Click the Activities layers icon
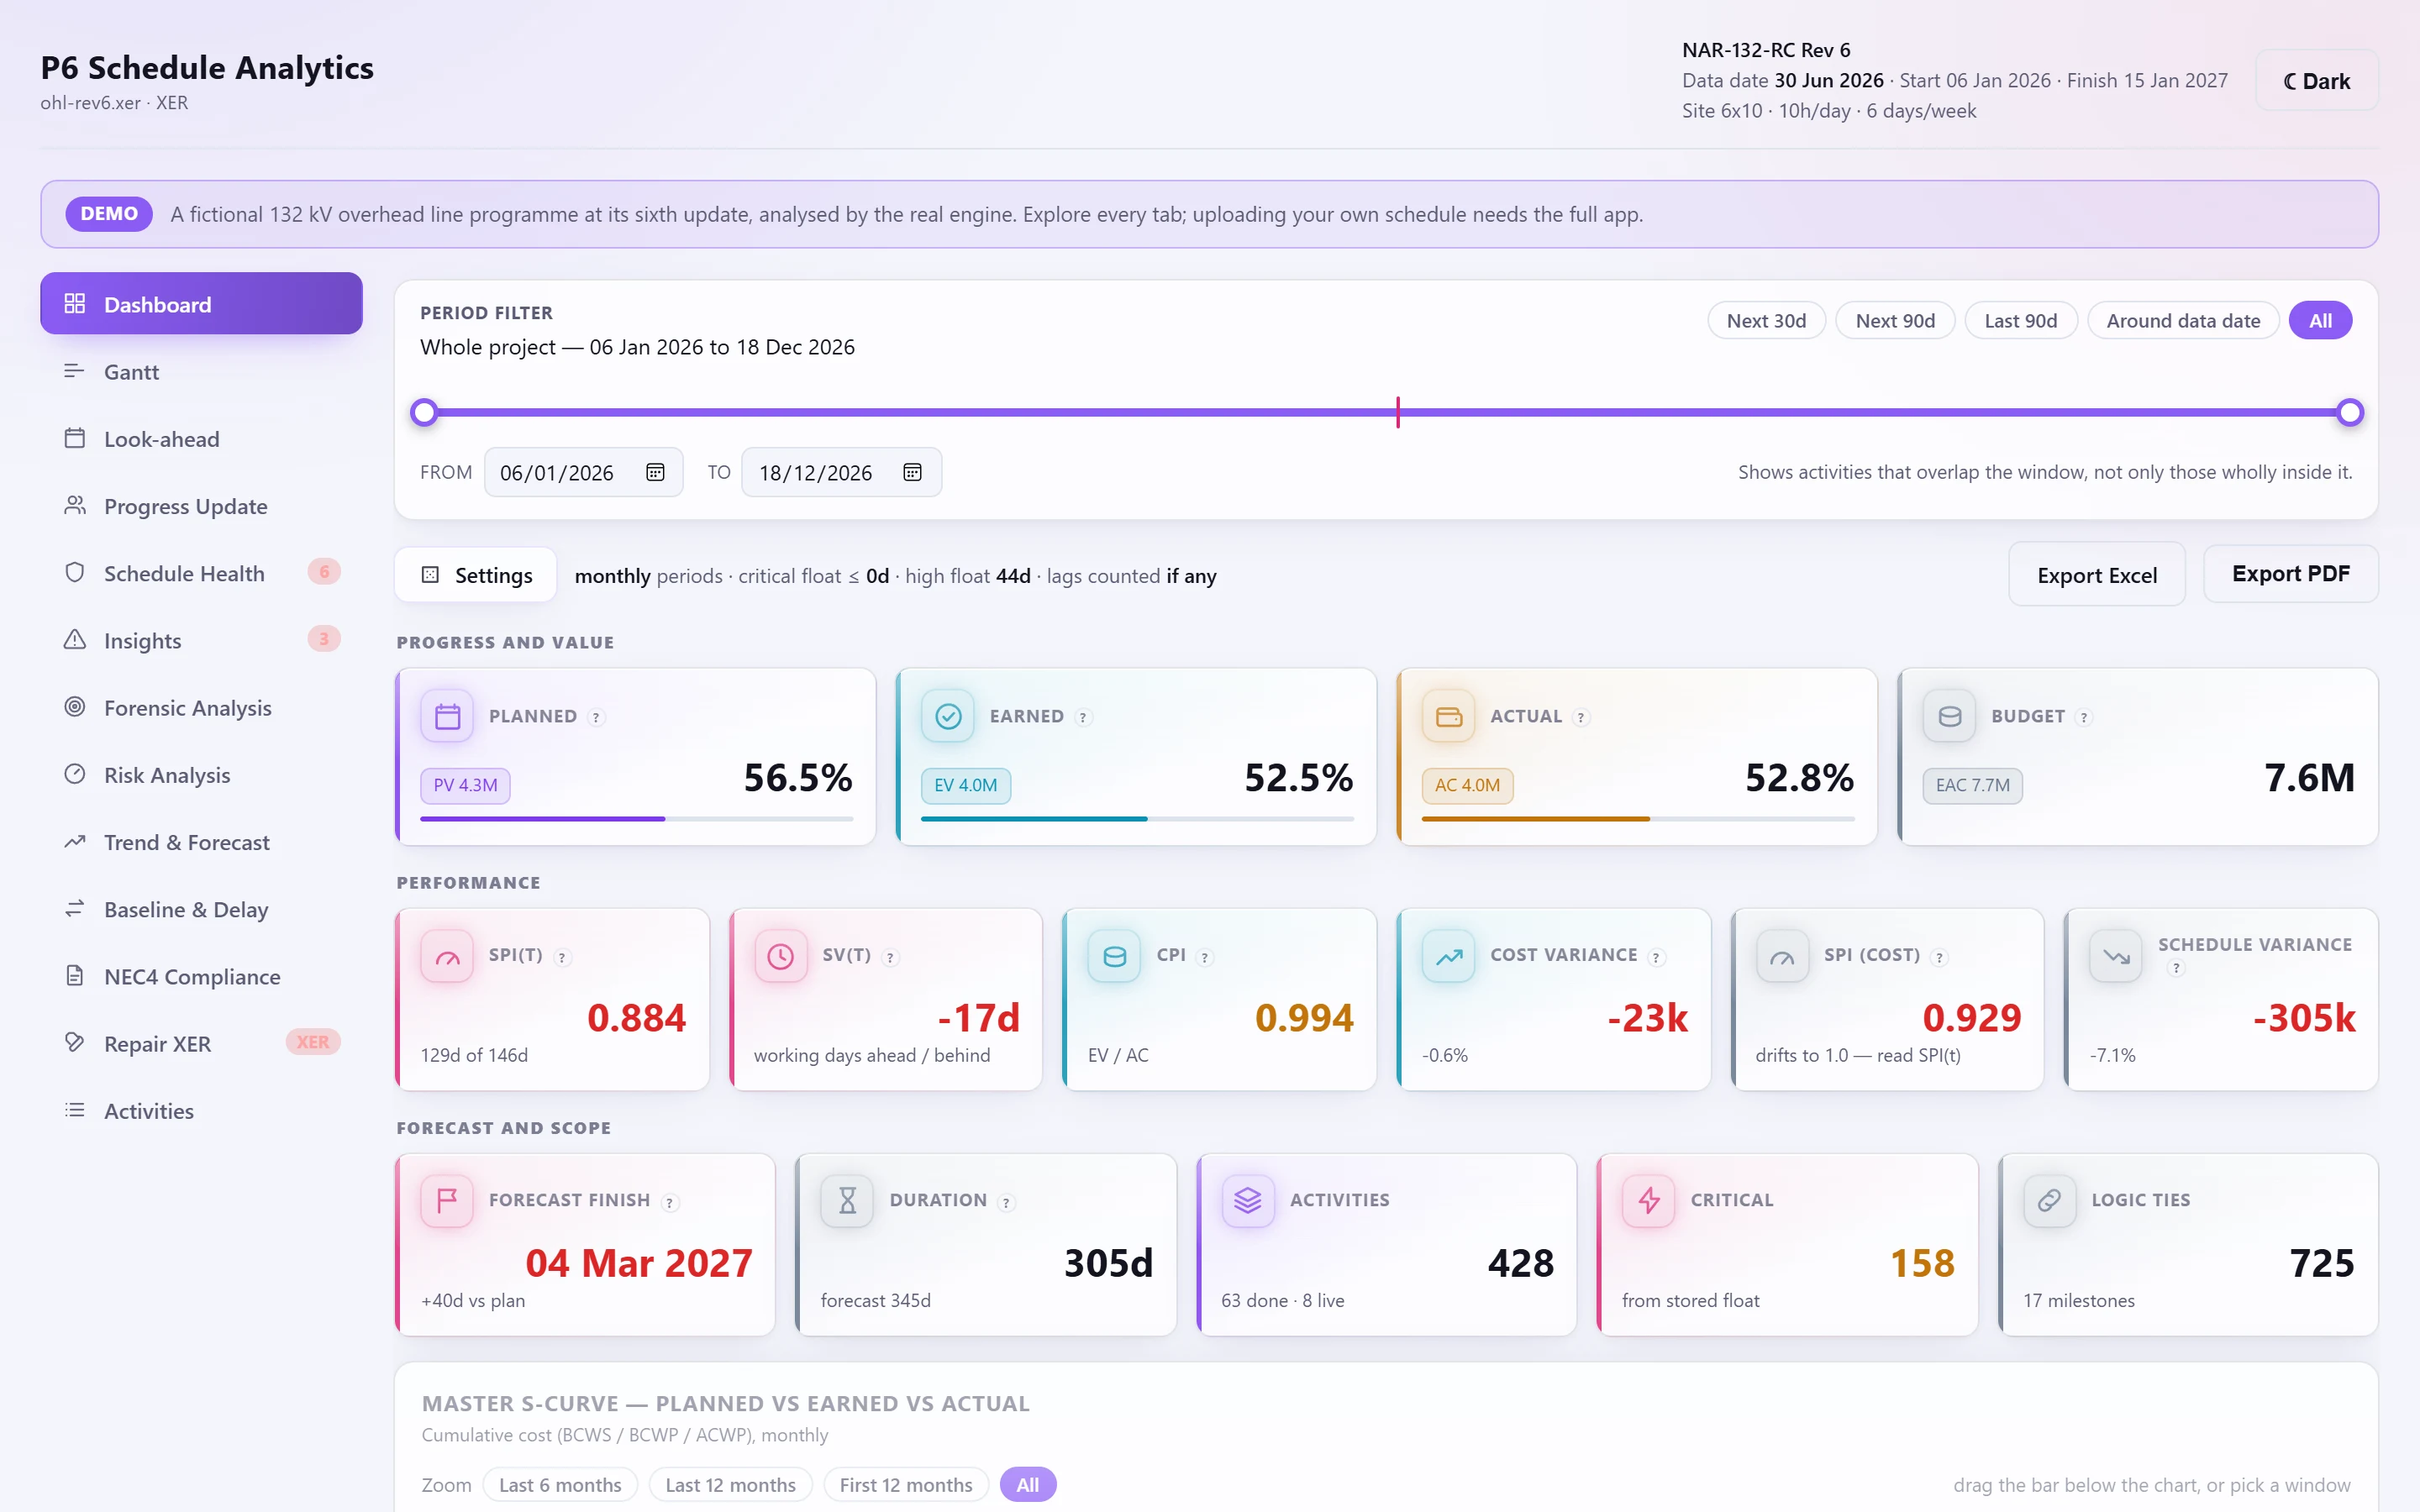Screen dimensions: 2420x1512 (x=1248, y=1200)
